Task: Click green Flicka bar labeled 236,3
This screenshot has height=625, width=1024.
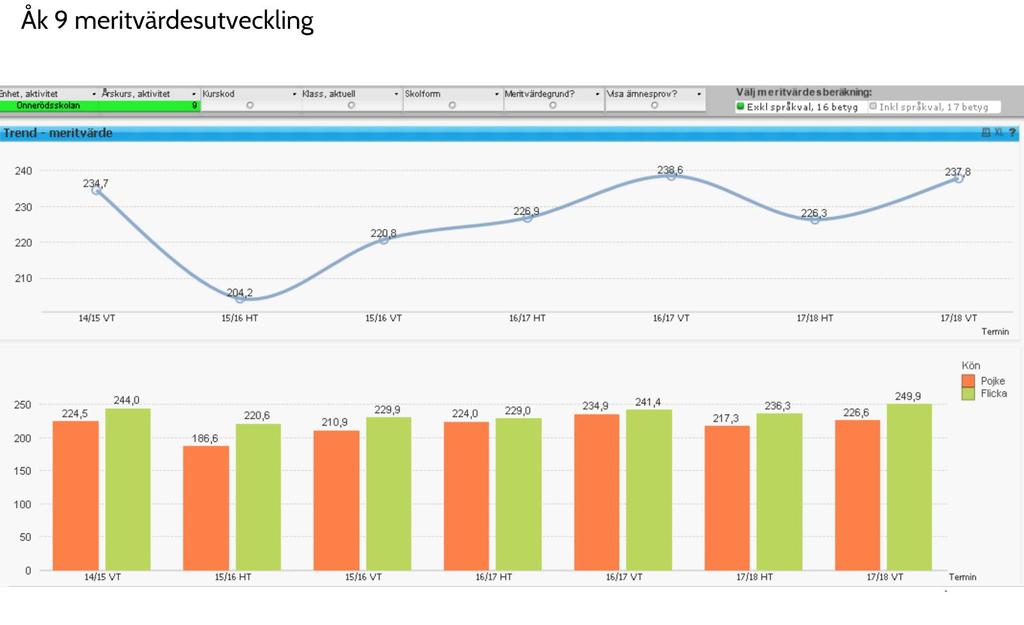Action: click(780, 492)
